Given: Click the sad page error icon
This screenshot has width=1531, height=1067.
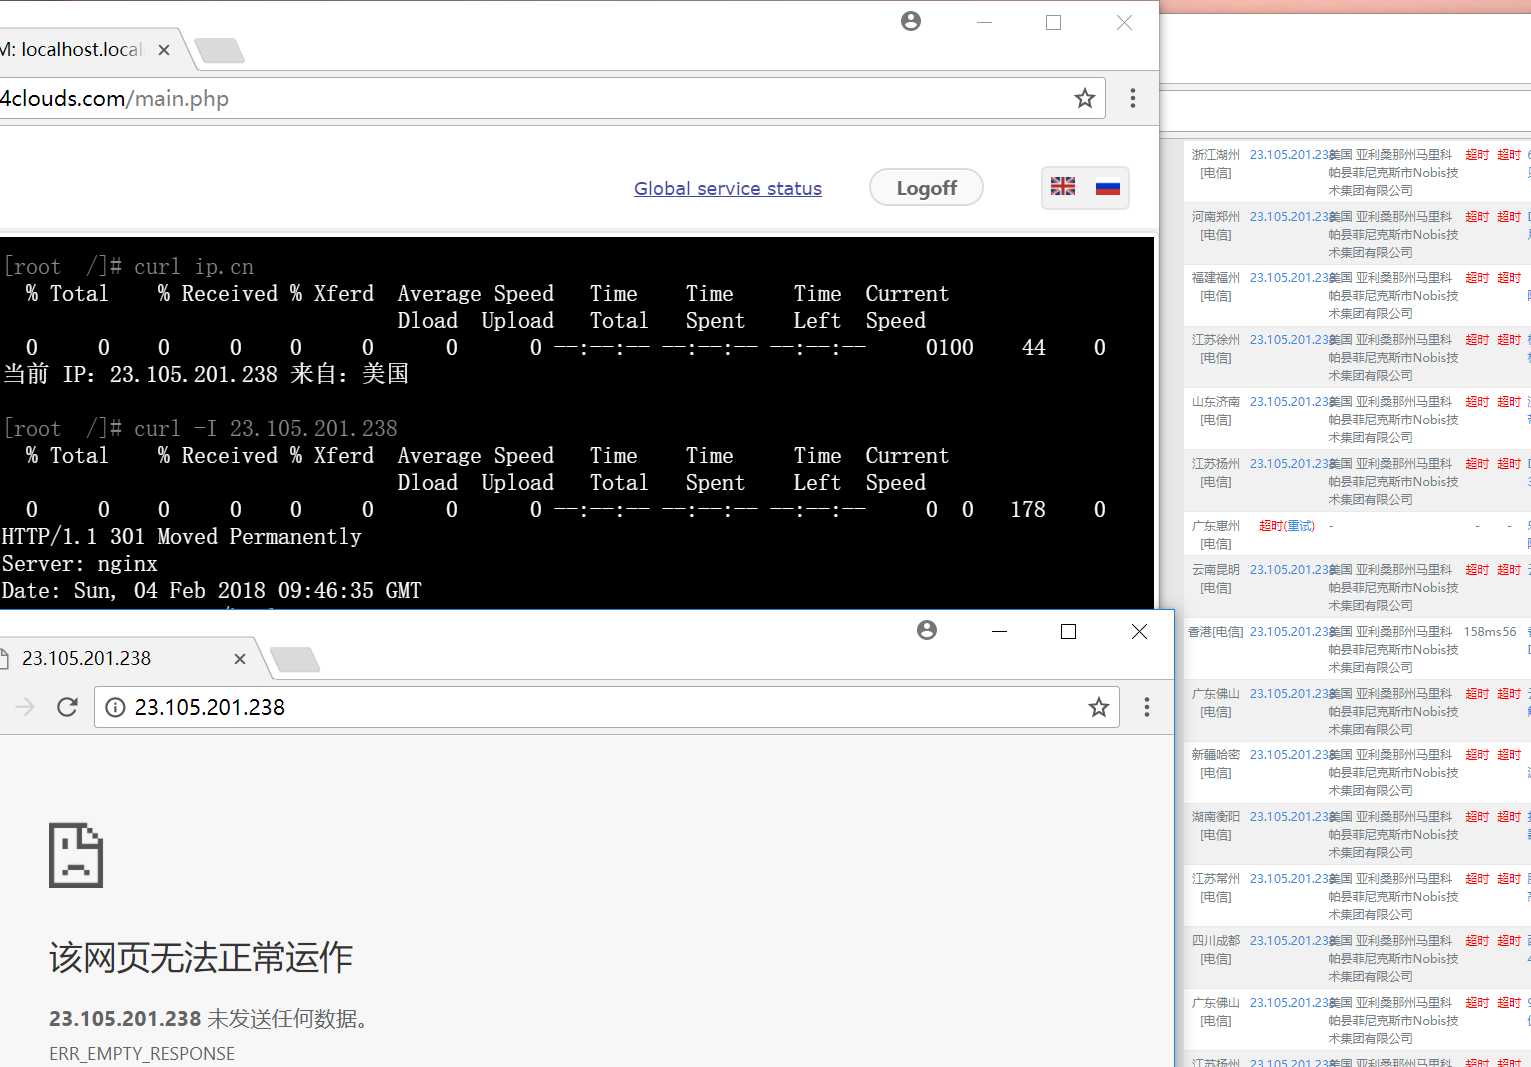Looking at the screenshot, I should click(76, 855).
